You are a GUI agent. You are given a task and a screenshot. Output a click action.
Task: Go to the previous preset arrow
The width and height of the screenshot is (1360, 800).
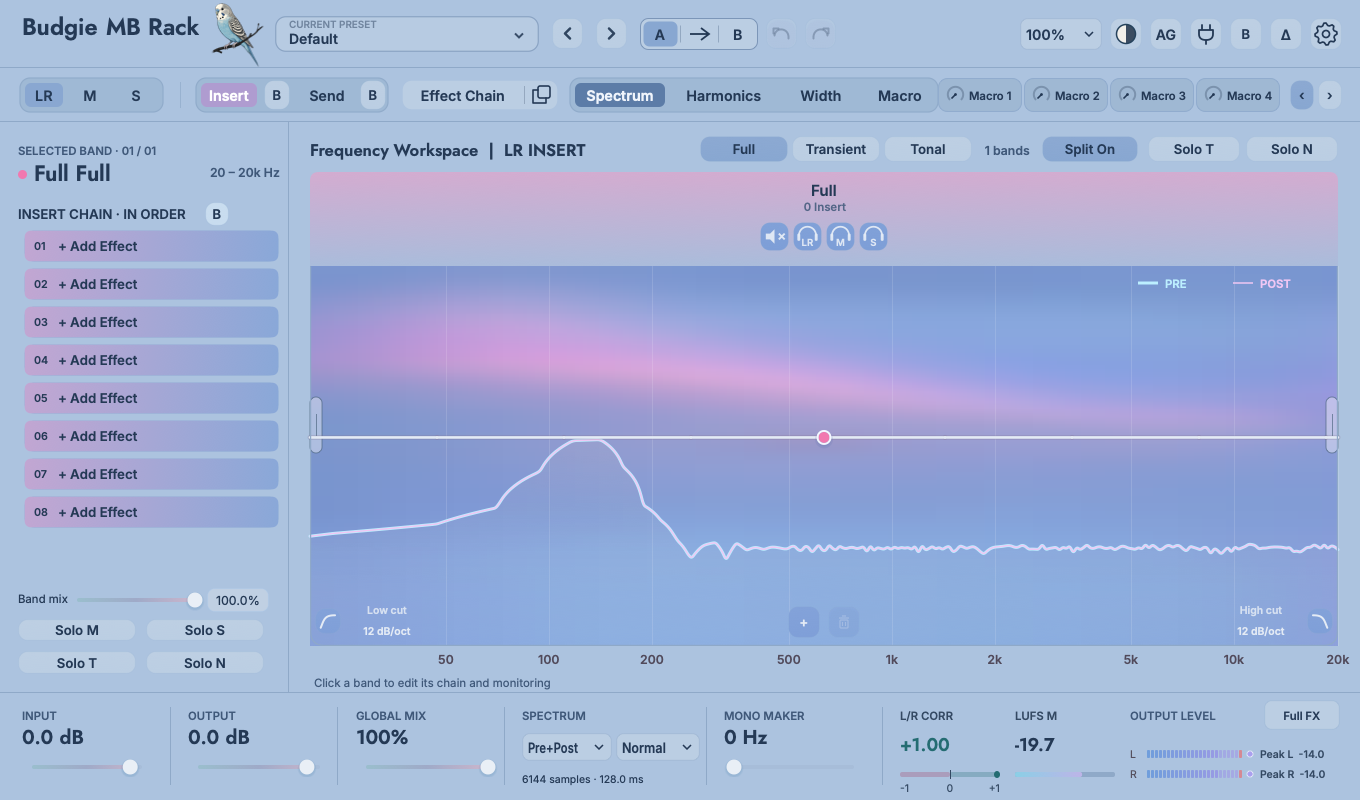(567, 34)
